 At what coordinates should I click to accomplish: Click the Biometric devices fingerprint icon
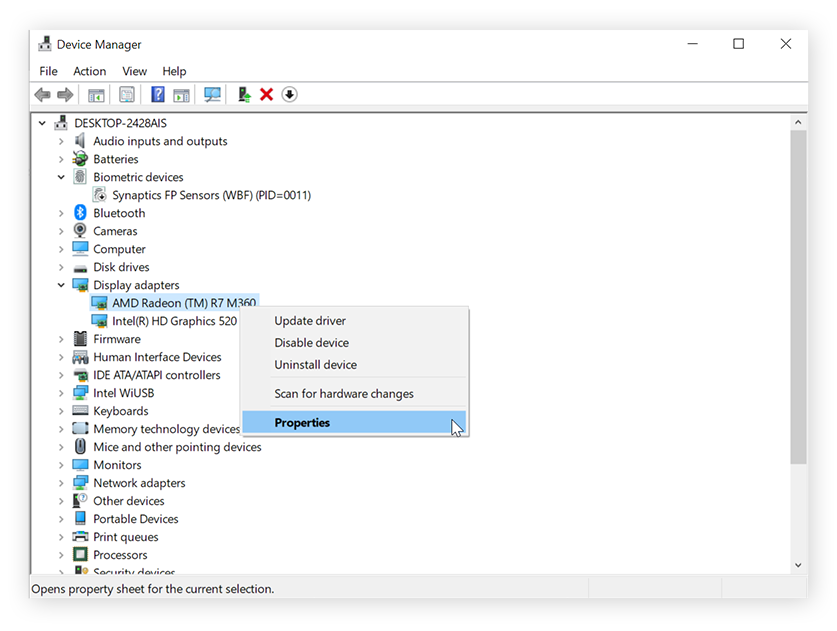coord(80,177)
